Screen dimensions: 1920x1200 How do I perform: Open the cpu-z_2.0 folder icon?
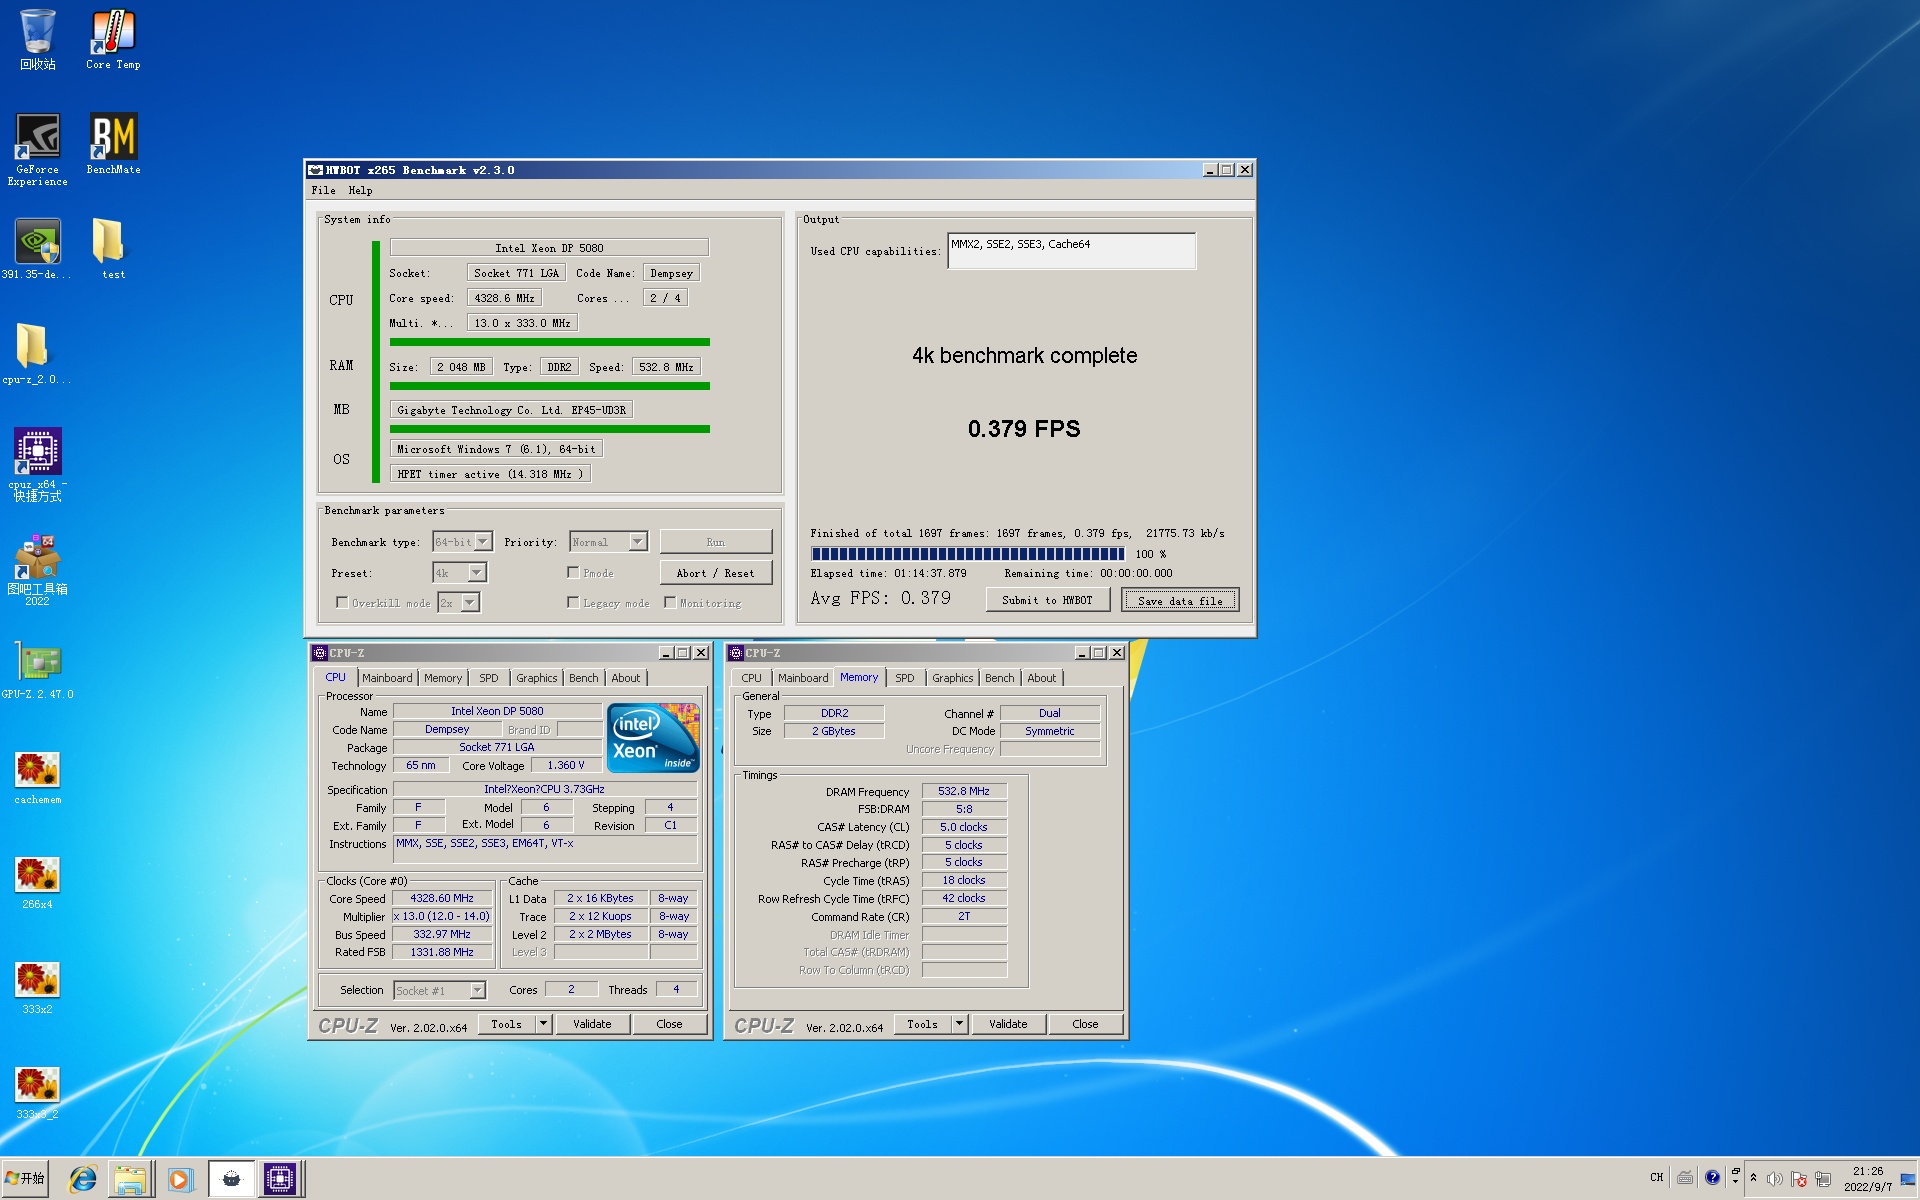pos(37,355)
